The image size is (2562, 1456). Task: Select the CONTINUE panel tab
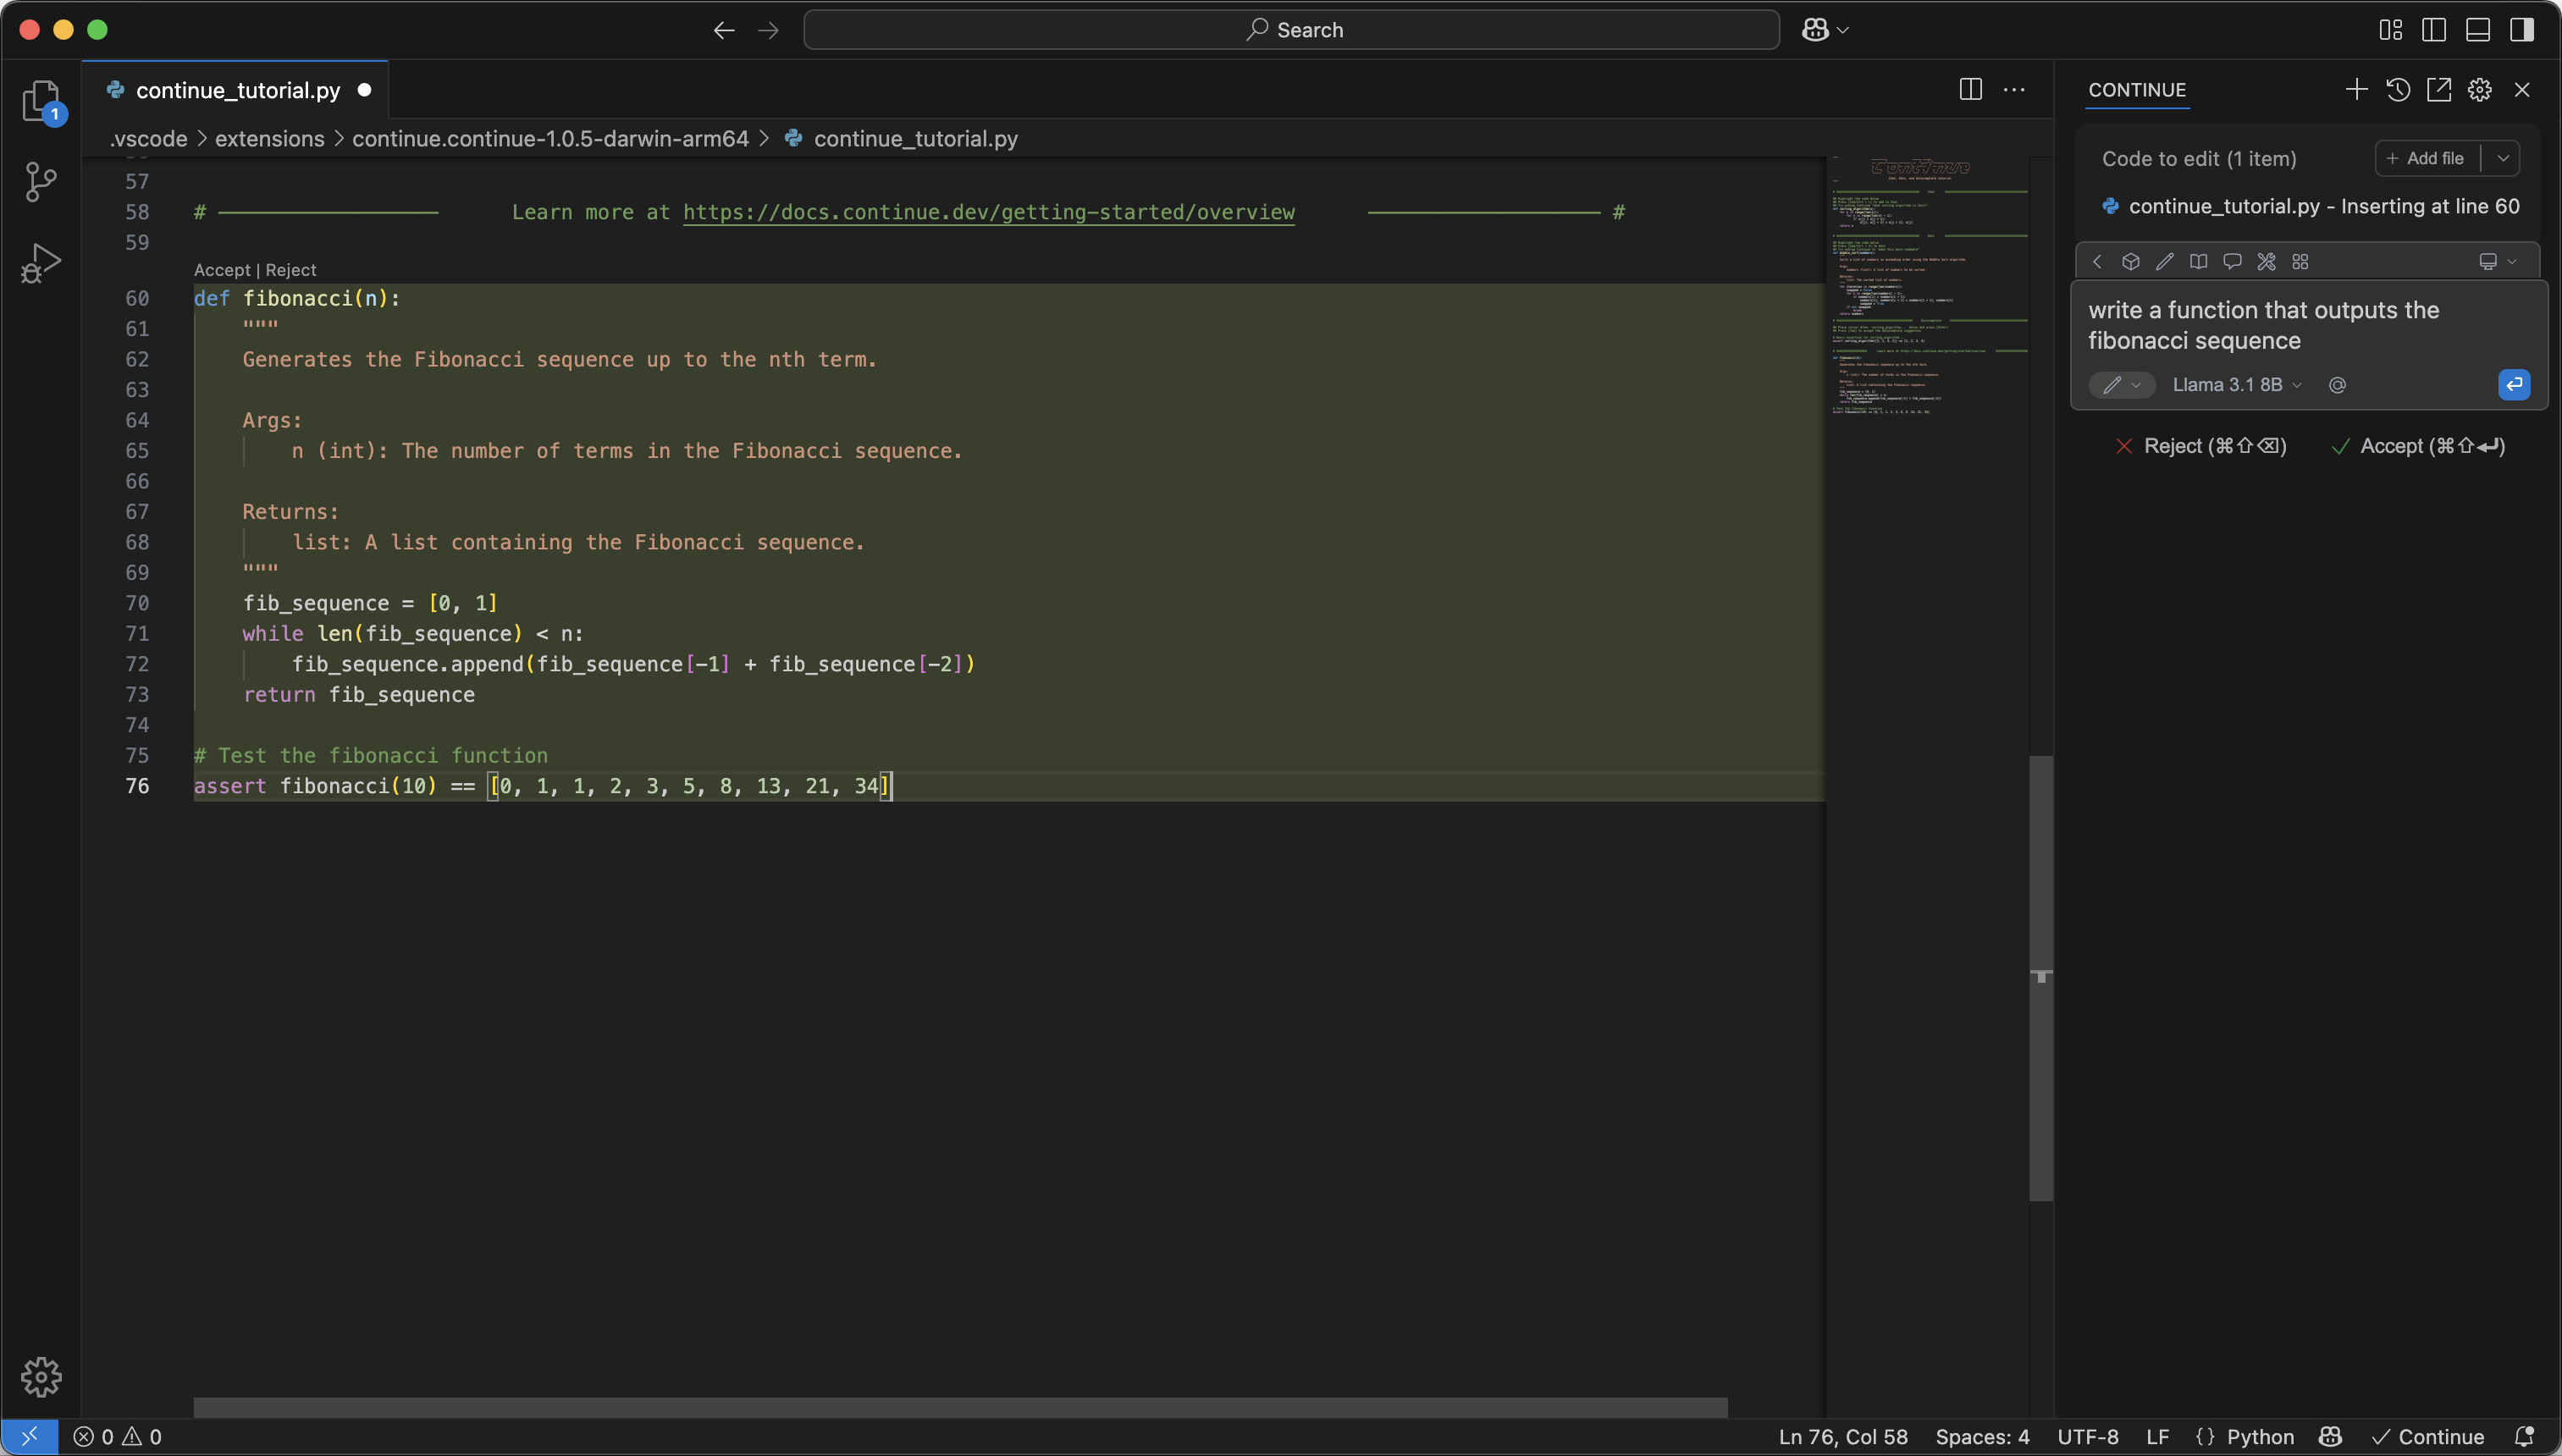tap(2137, 89)
